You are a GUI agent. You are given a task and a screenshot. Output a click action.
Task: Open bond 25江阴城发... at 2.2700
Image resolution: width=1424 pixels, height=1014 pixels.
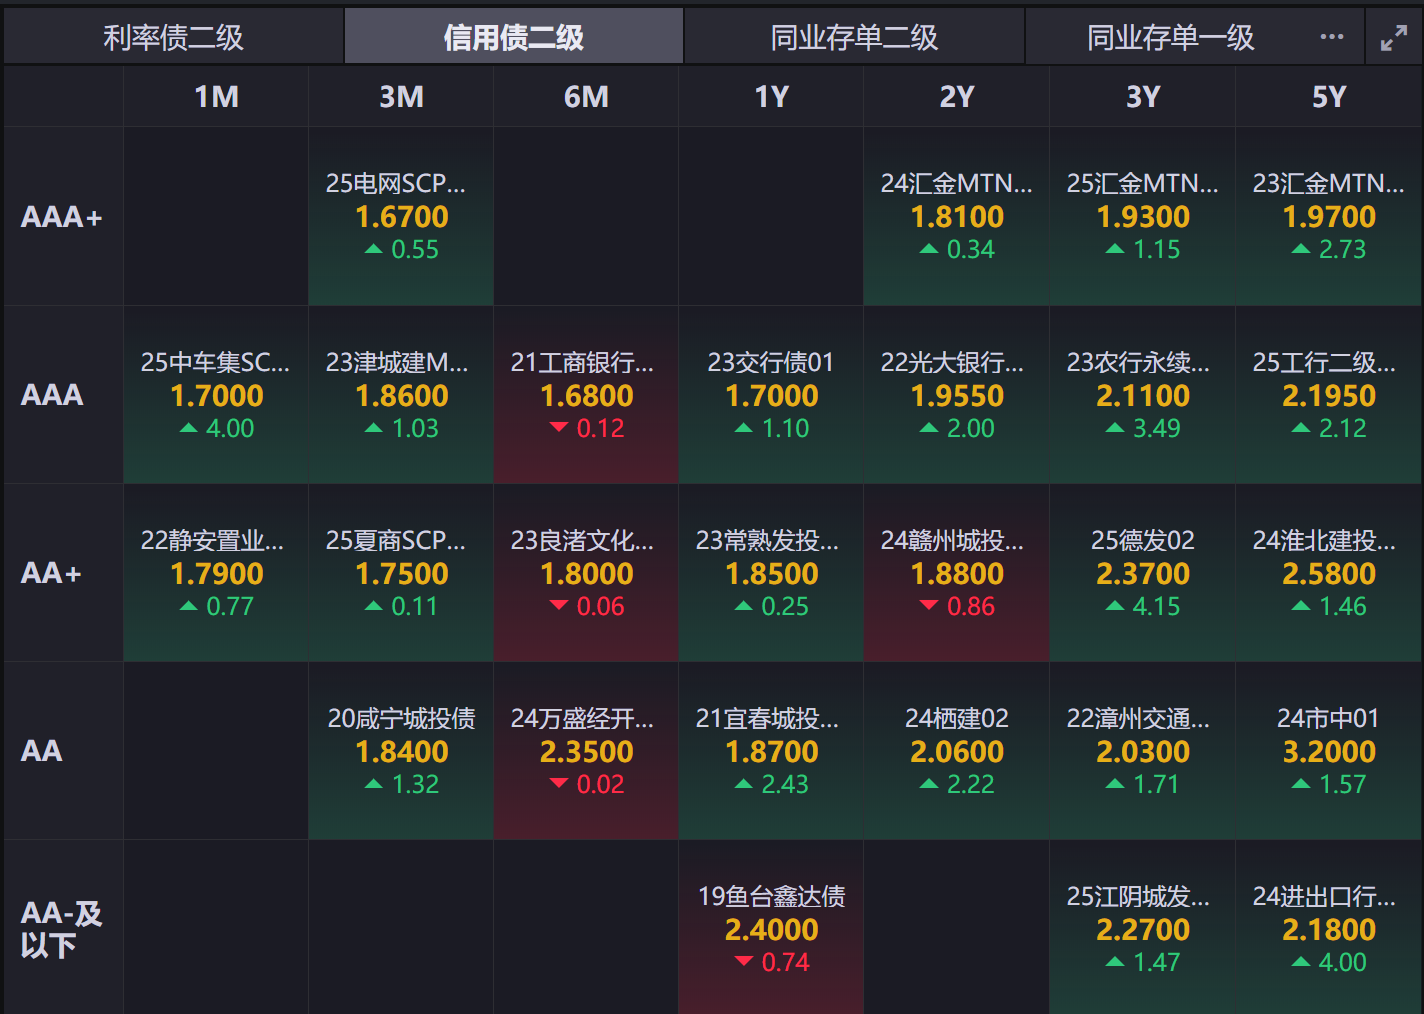coord(1143,928)
